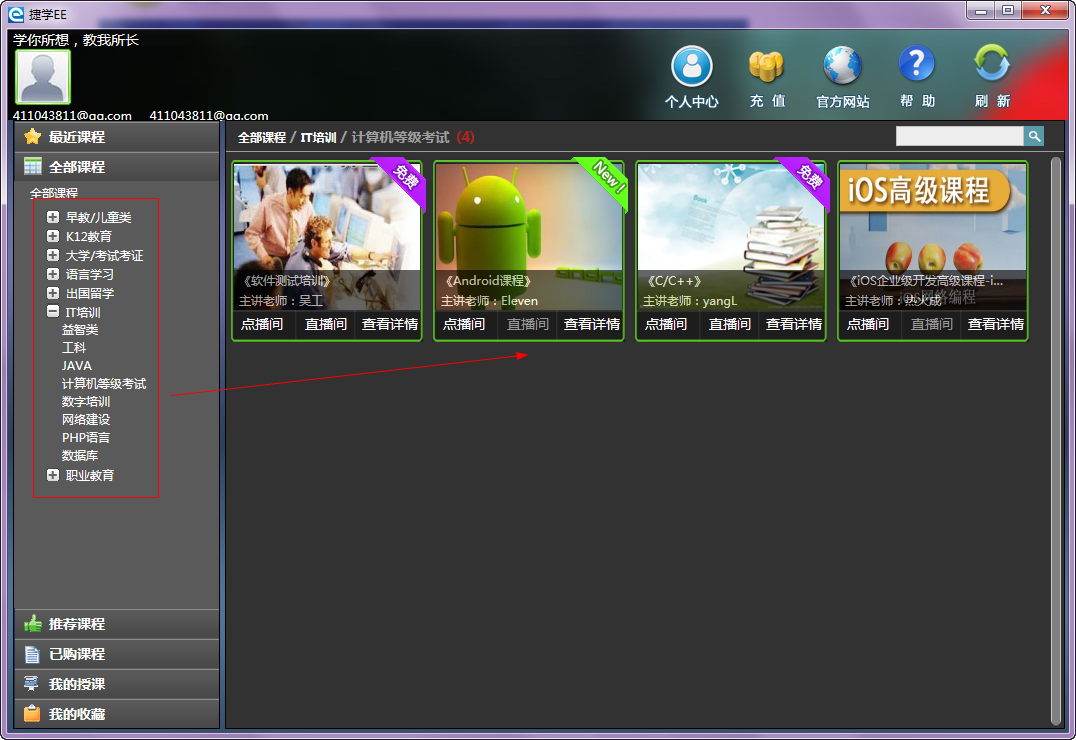Expand the K12教育 category
1076x740 pixels.
[x=53, y=236]
